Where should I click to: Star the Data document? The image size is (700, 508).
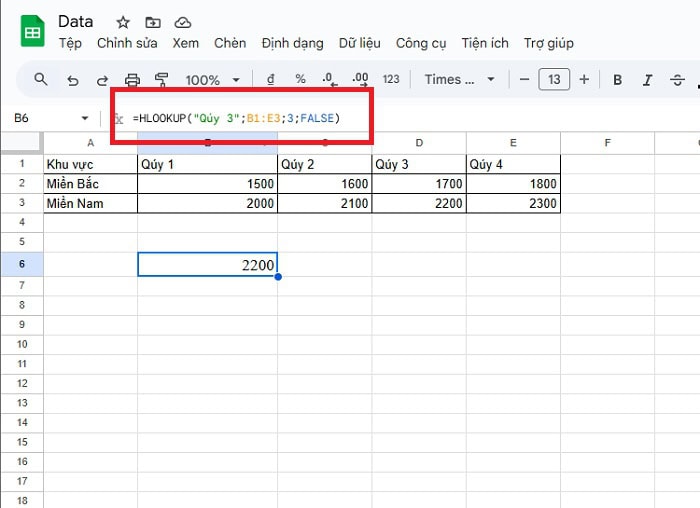123,22
